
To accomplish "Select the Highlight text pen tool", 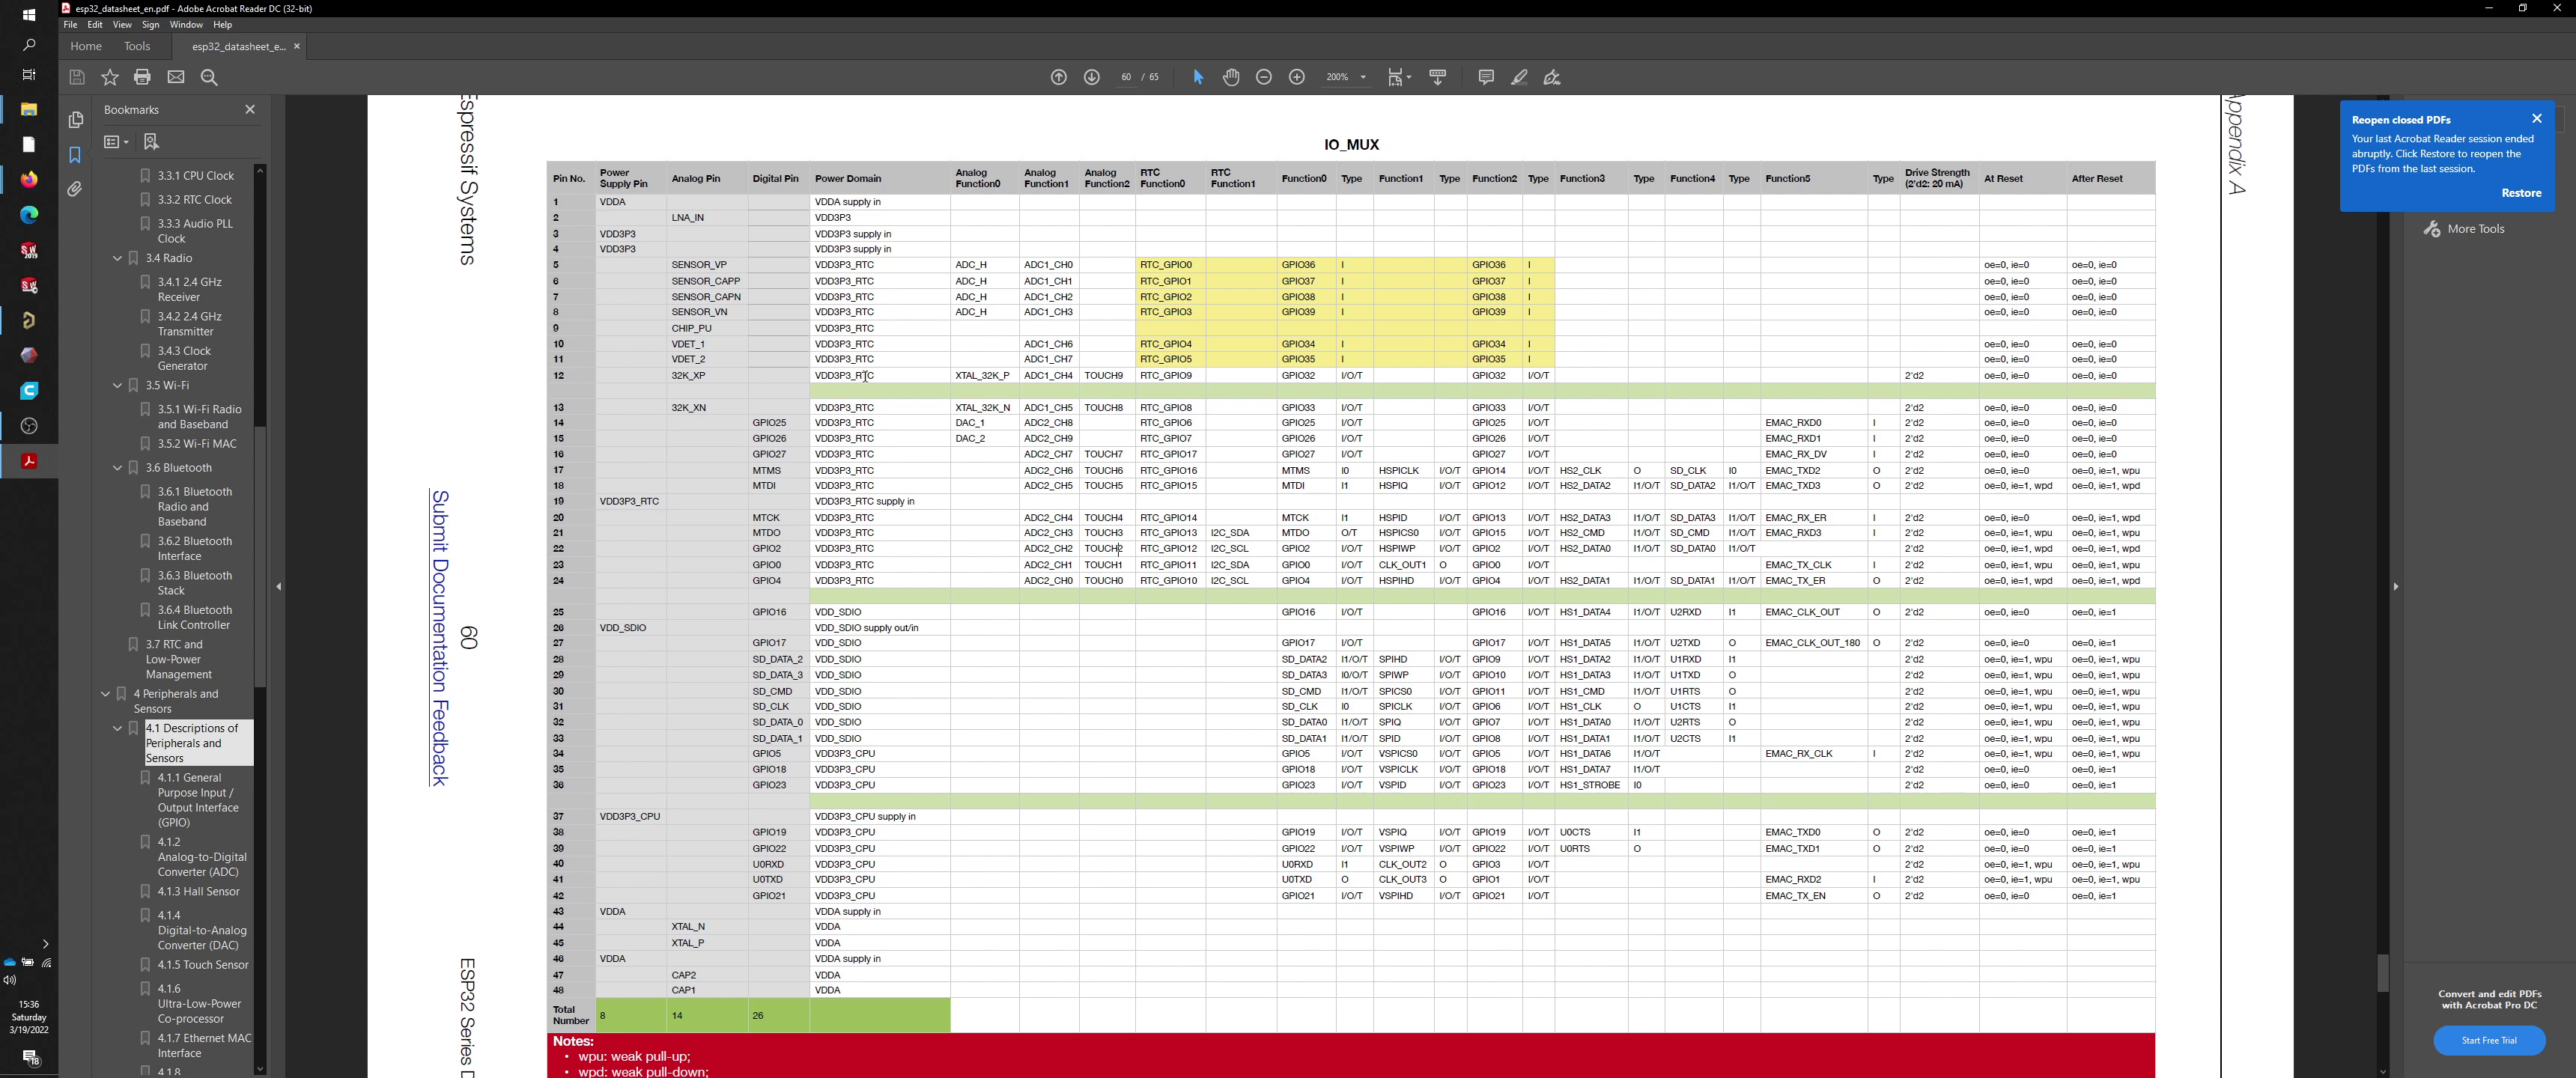I will [1519, 77].
